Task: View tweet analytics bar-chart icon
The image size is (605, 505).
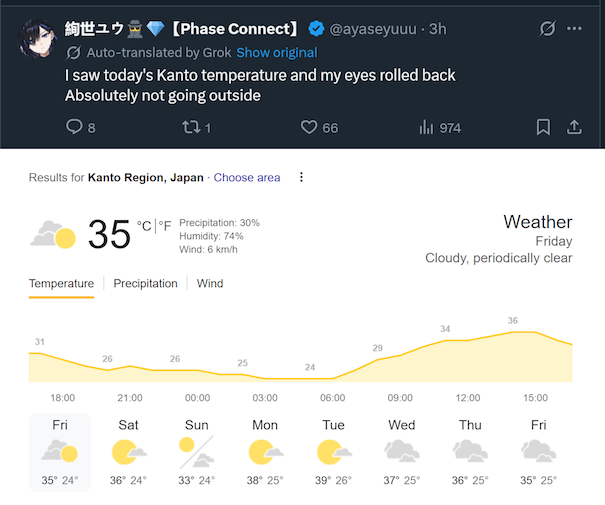Action: tap(426, 127)
